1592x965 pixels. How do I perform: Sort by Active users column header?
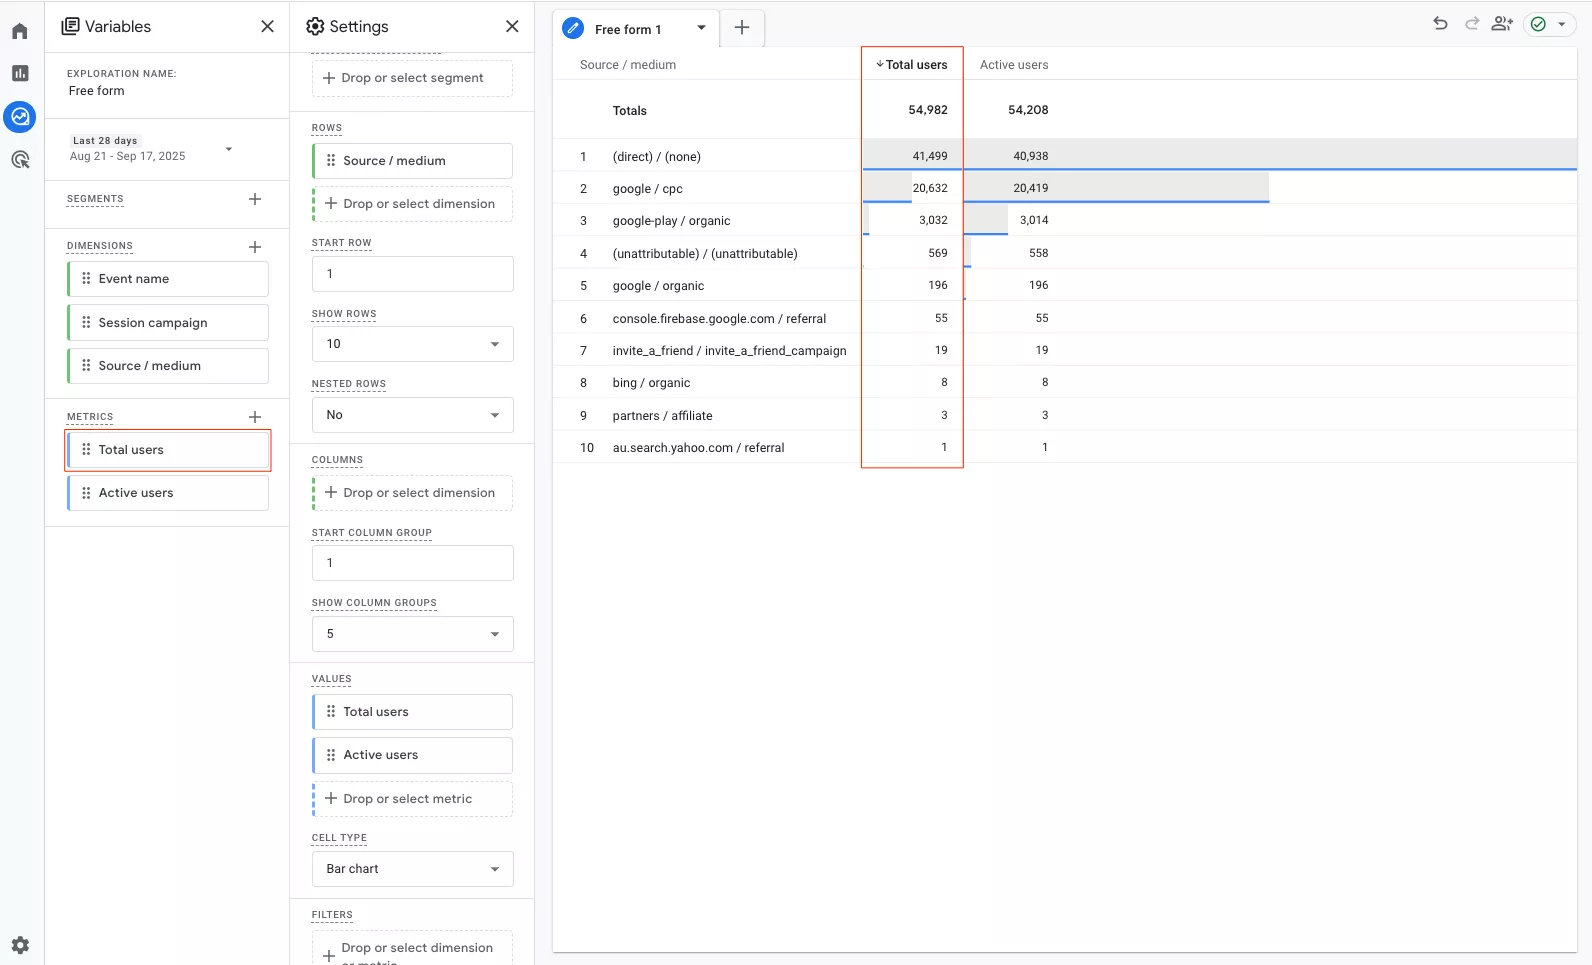click(1014, 65)
